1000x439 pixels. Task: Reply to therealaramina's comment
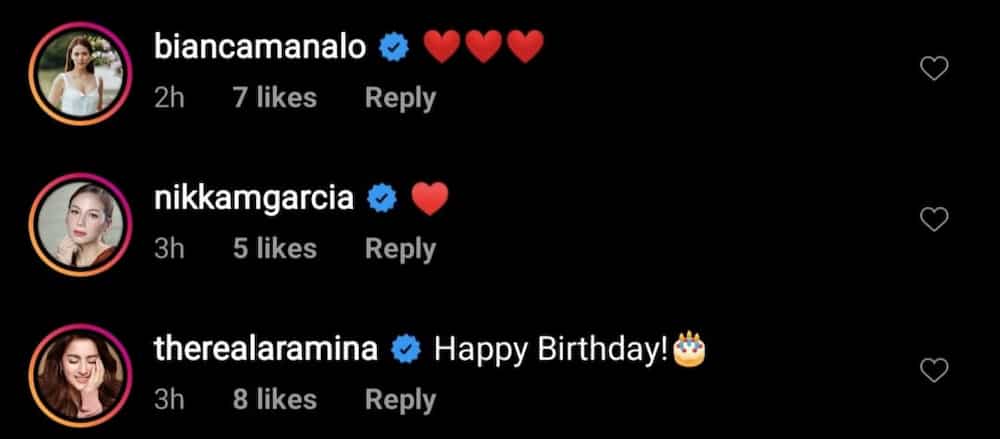(401, 400)
